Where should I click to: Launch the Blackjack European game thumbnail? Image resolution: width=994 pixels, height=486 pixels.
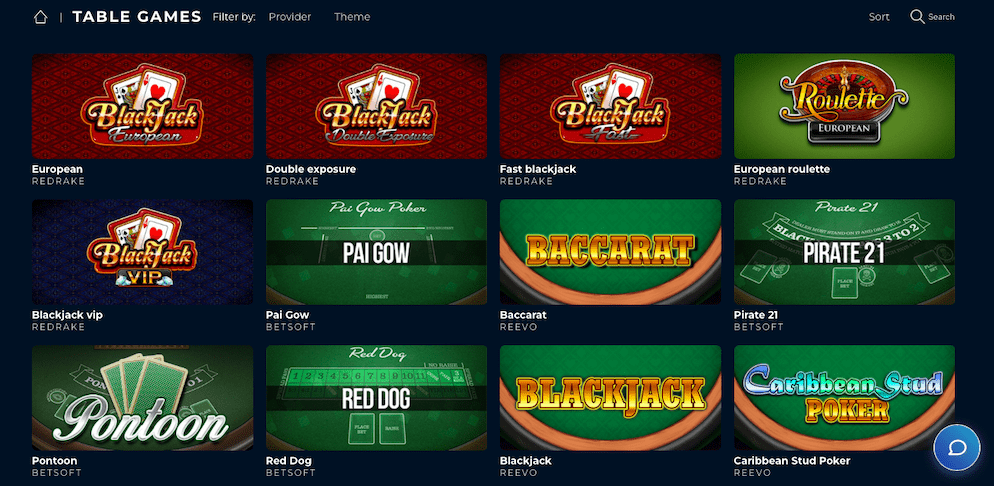pos(143,106)
